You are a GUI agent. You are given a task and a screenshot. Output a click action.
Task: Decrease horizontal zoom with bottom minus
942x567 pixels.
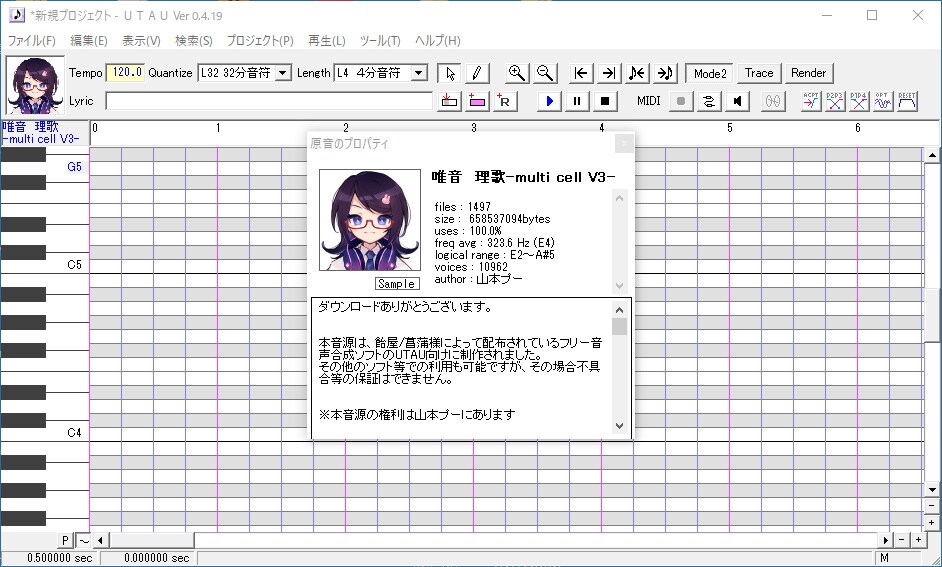[x=901, y=540]
